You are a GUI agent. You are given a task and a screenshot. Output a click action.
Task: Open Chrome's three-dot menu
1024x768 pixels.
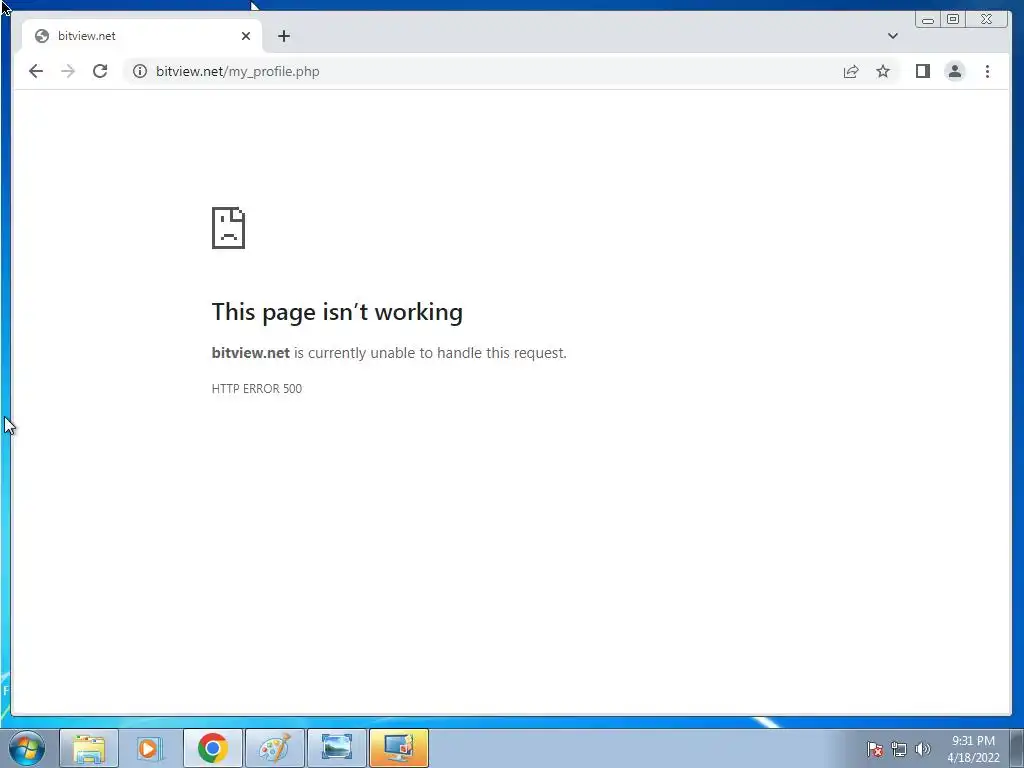click(987, 71)
